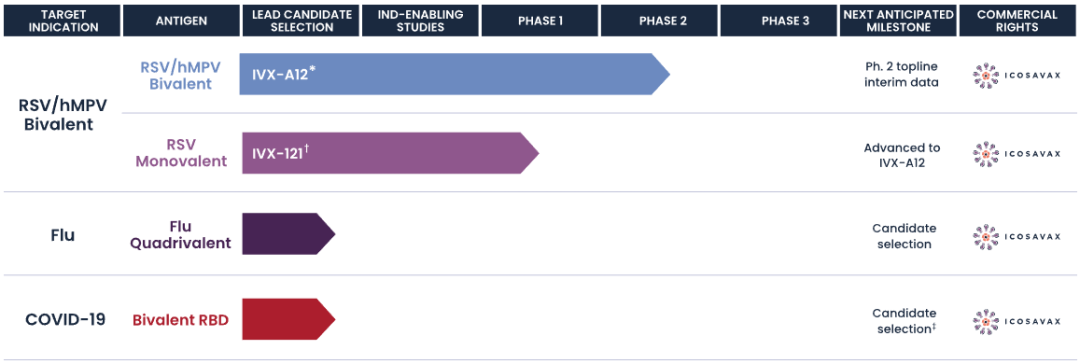Select the IND-Enabling Studies header
The width and height of the screenshot is (1080, 364).
click(420, 21)
